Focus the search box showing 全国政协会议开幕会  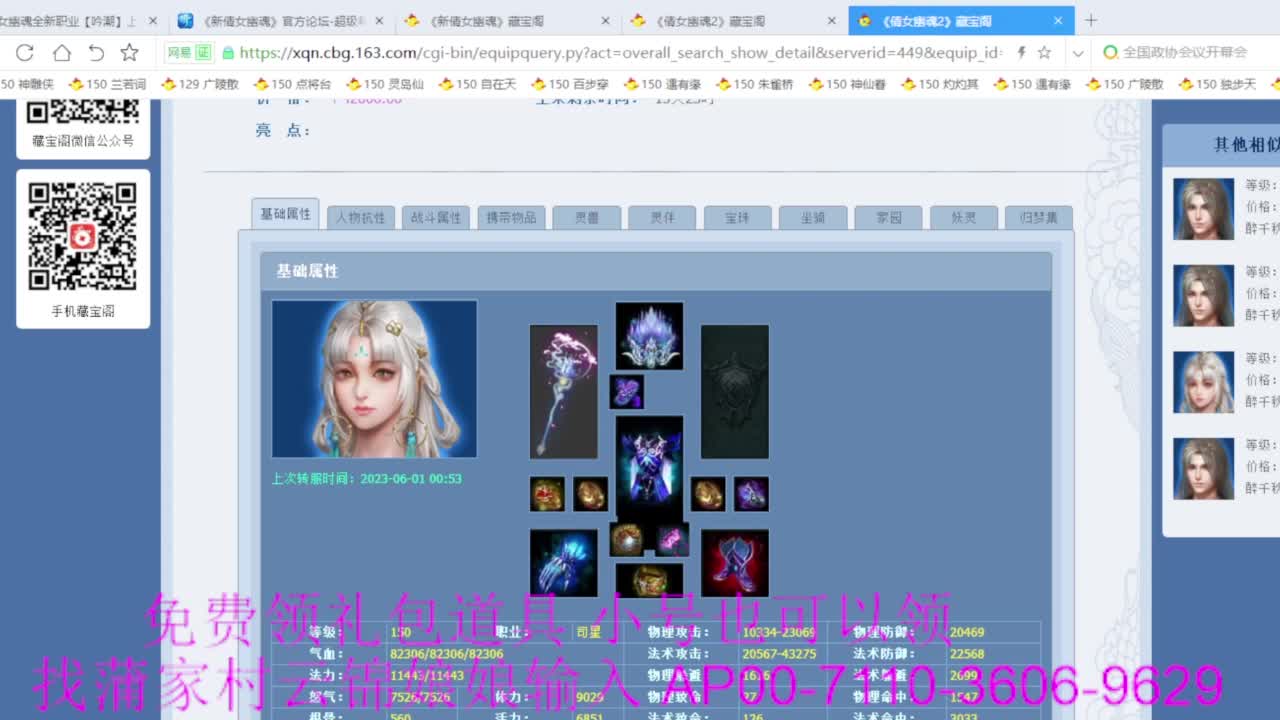[x=1185, y=52]
